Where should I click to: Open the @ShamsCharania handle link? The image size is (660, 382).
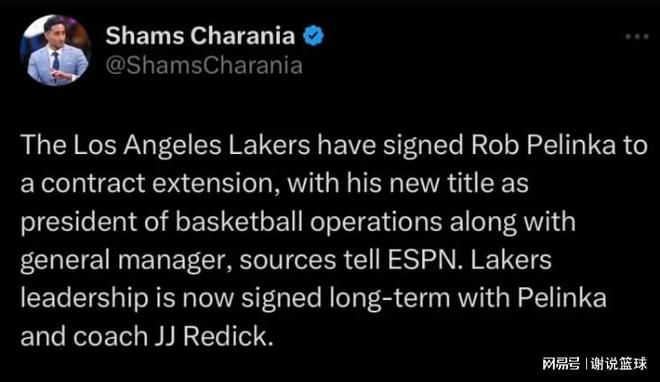tap(204, 65)
